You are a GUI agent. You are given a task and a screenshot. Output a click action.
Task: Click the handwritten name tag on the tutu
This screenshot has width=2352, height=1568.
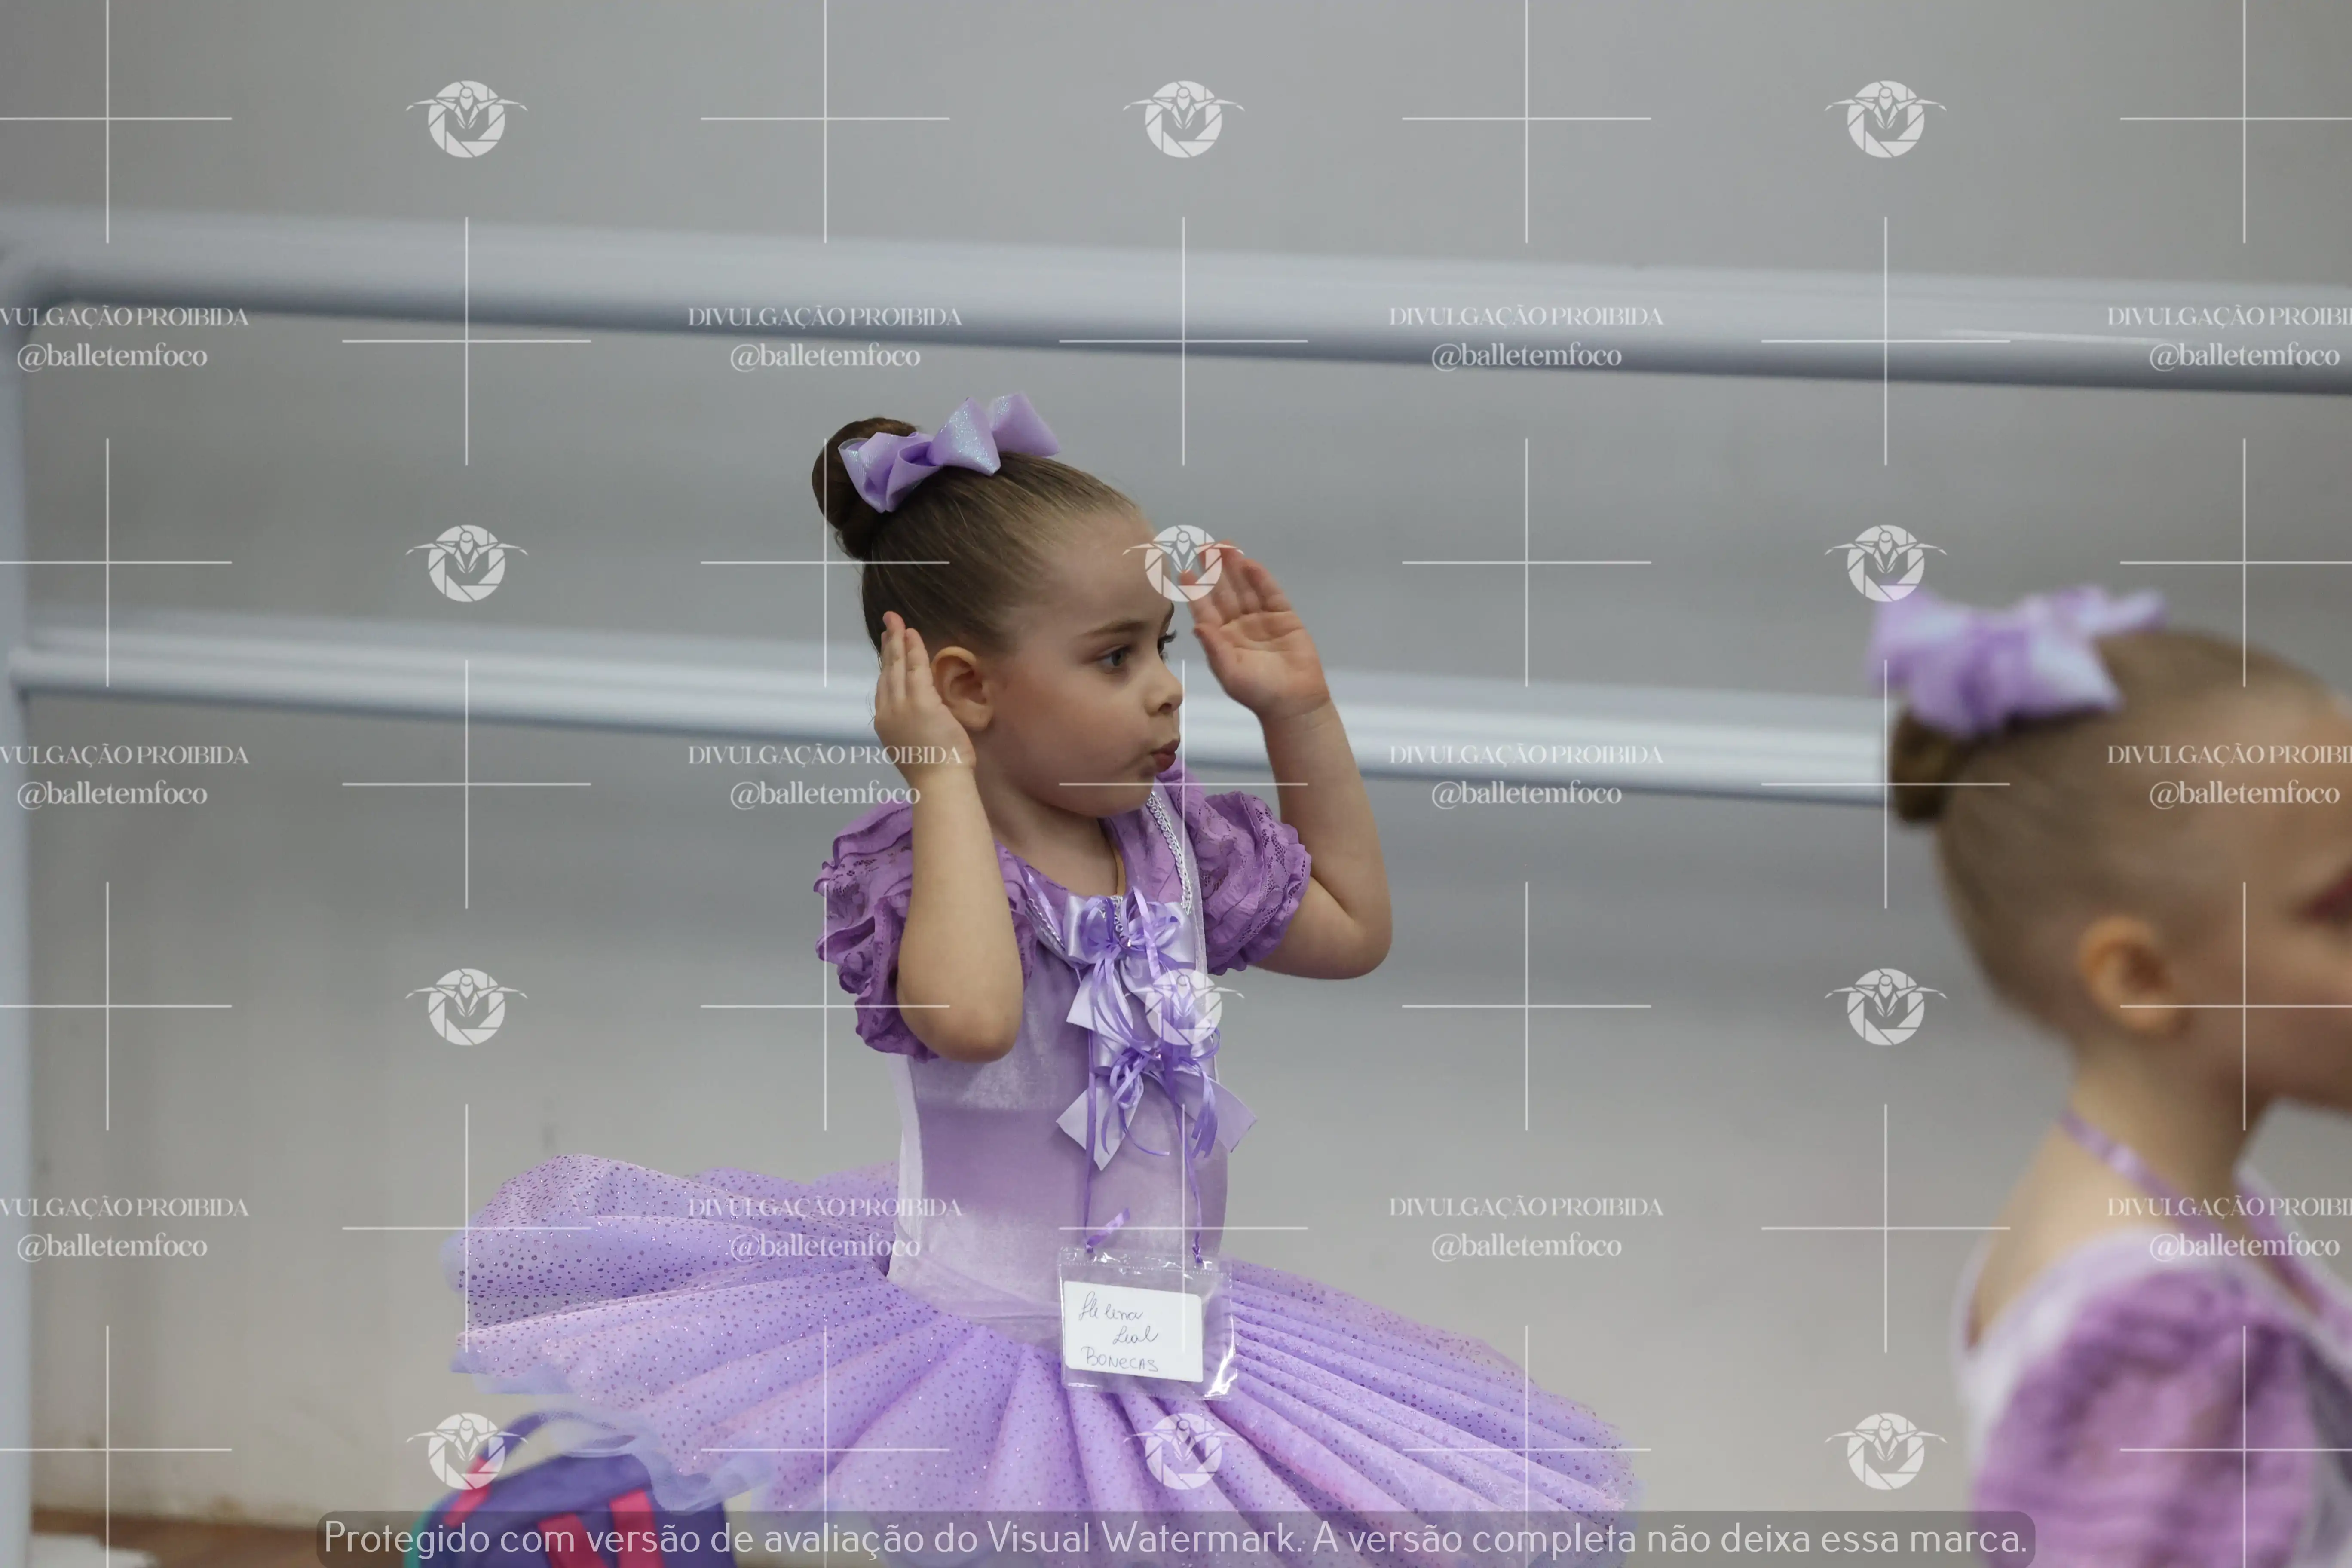1133,1330
